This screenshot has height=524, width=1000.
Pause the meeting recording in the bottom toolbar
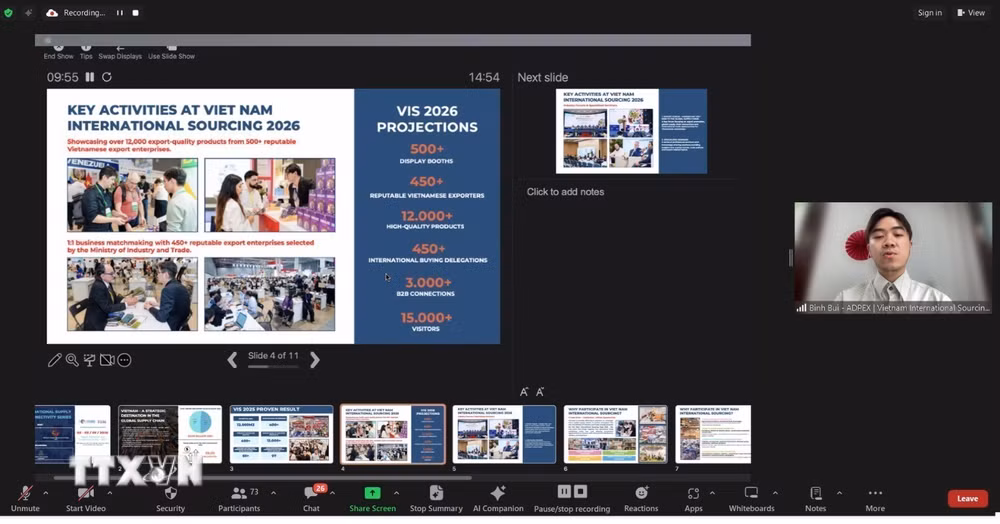coord(564,491)
